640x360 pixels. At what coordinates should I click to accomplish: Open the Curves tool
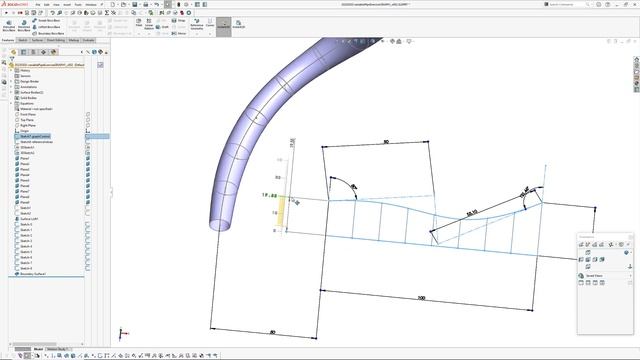pyautogui.click(x=210, y=23)
